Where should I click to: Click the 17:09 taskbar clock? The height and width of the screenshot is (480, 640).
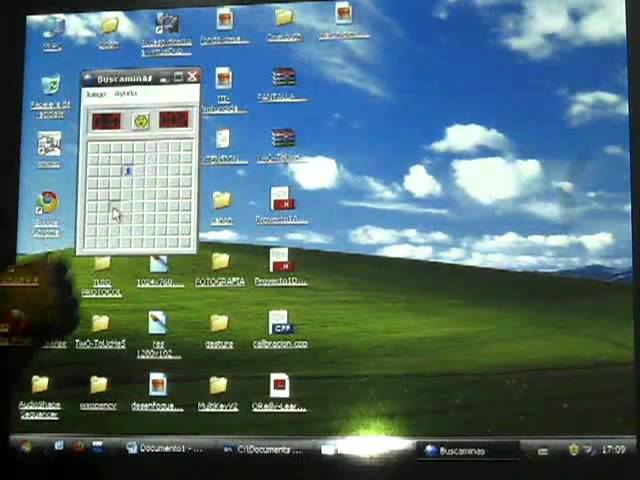613,450
